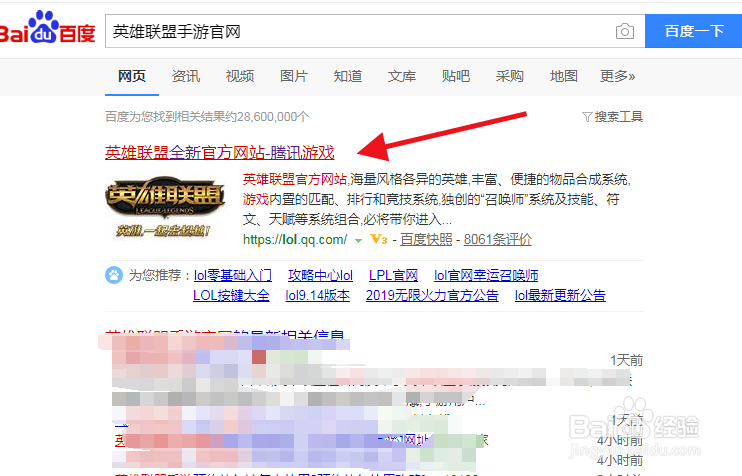Open the lol零基础入门 suggestion
Image resolution: width=742 pixels, height=476 pixels.
233,275
